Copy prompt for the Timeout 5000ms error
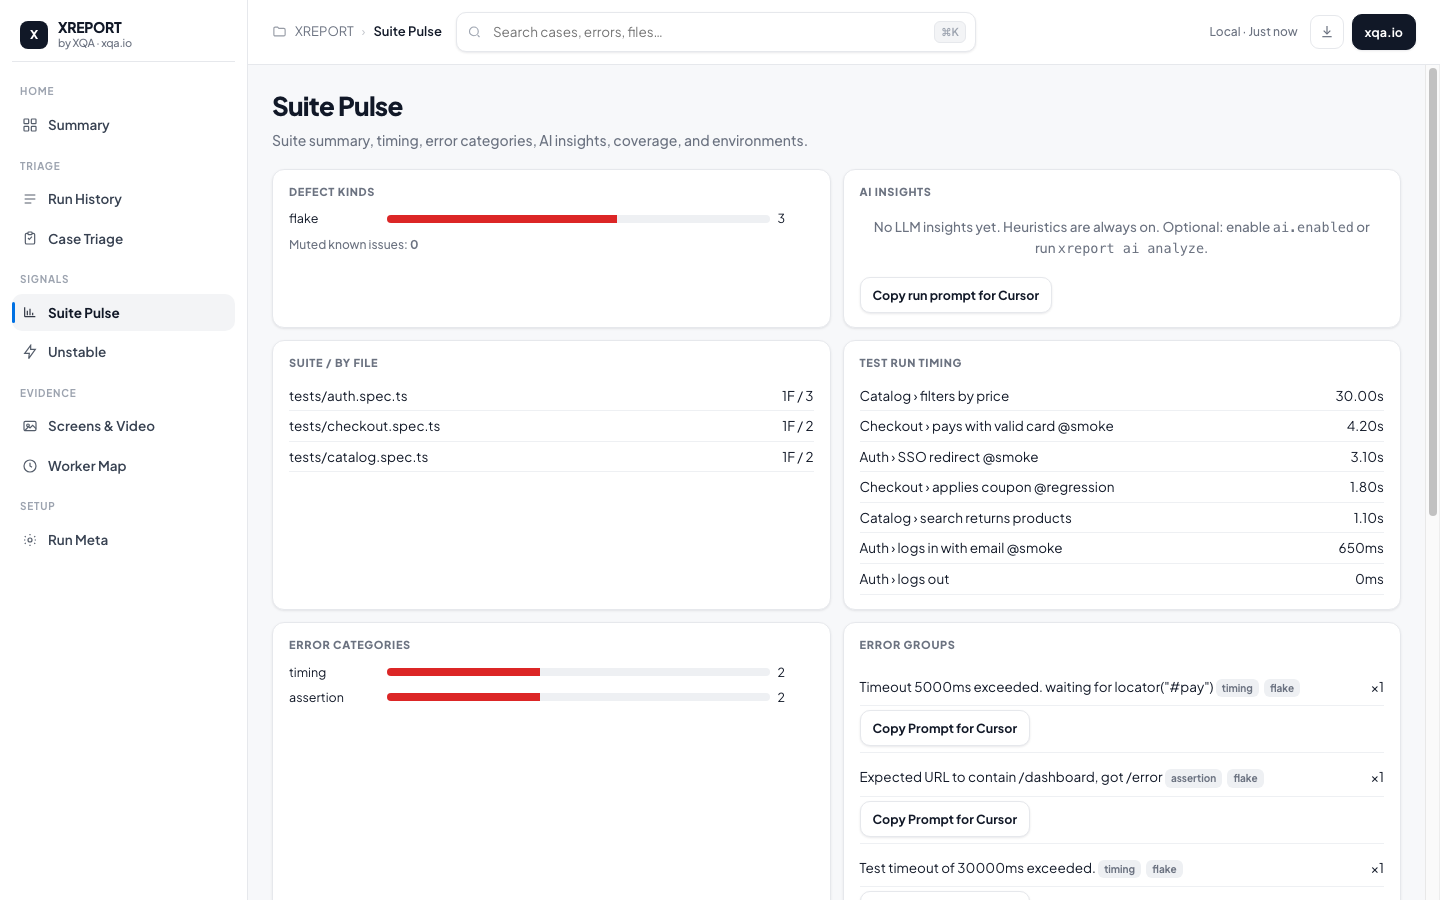Image resolution: width=1440 pixels, height=900 pixels. tap(944, 728)
